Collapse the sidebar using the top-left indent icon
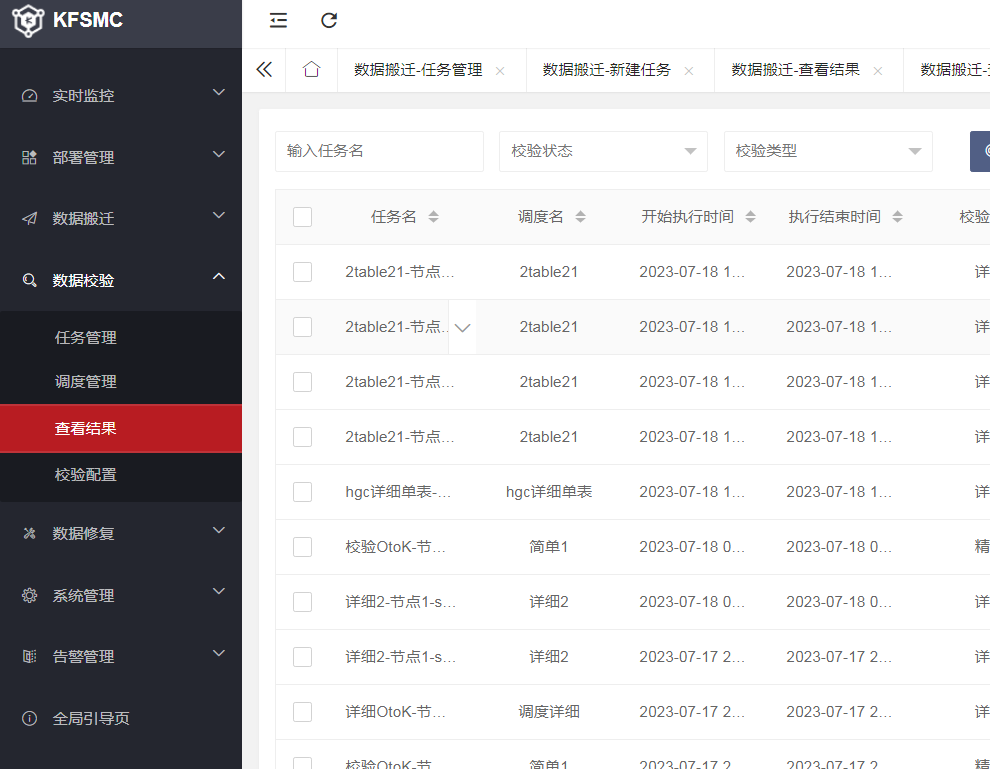The image size is (990, 769). pos(277,19)
